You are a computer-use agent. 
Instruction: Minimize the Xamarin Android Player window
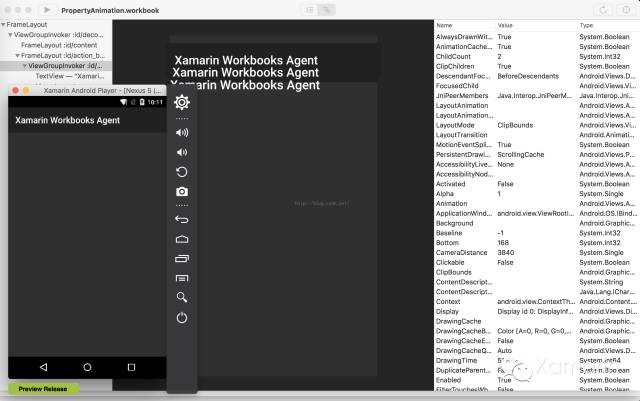tap(26, 90)
